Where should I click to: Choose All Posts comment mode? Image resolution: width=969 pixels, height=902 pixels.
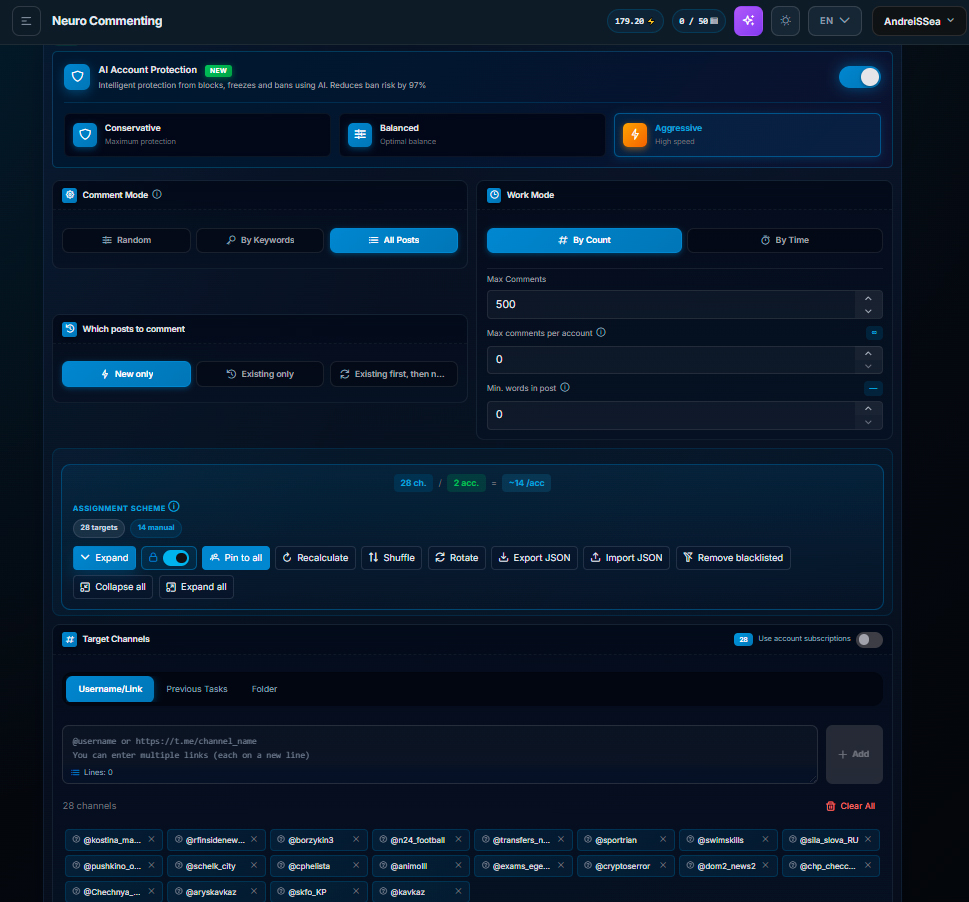tap(394, 240)
